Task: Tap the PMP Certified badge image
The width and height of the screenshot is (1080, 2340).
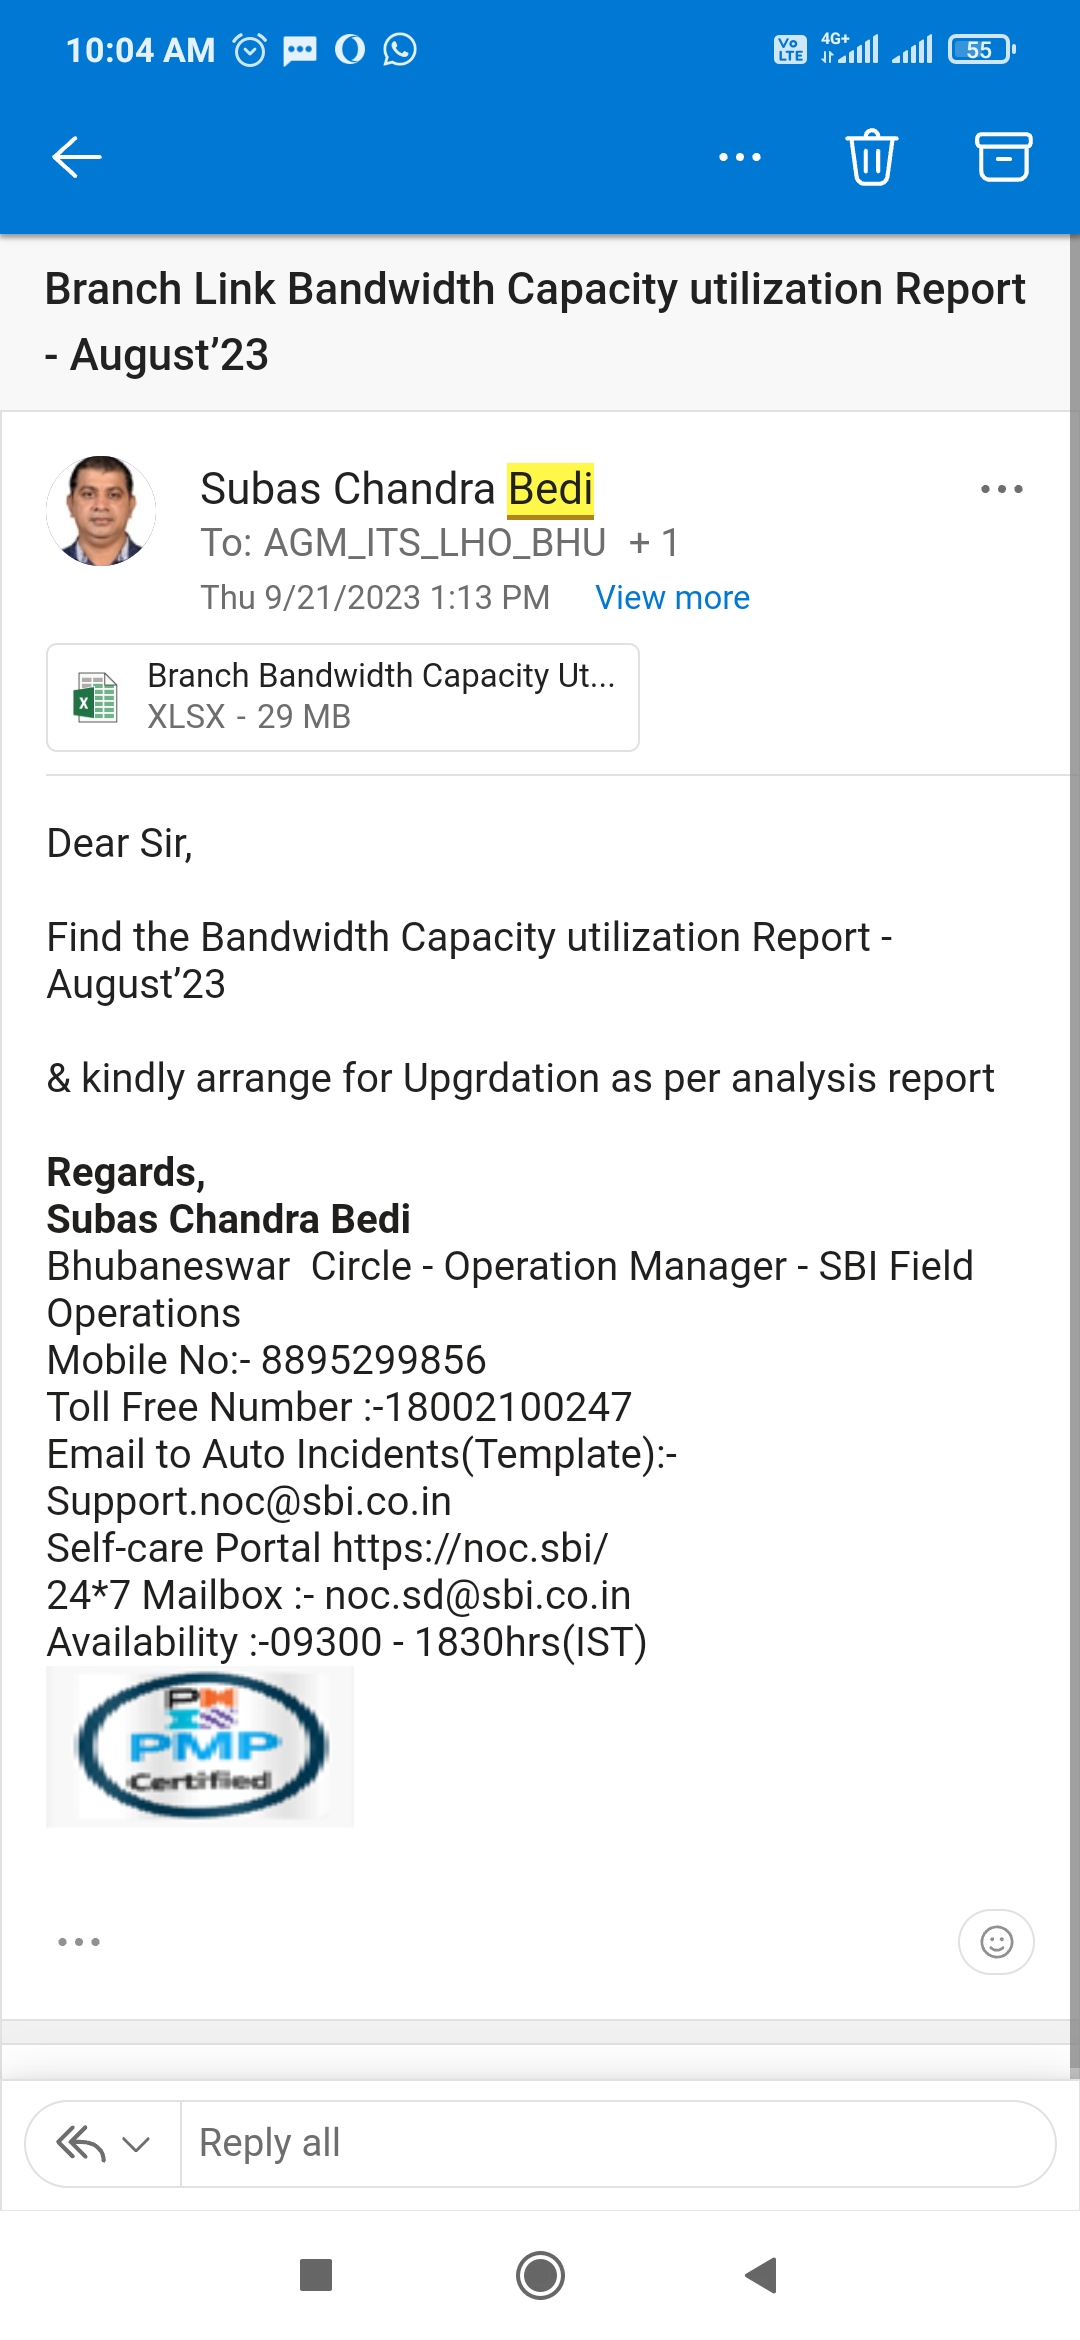Action: pos(201,1746)
